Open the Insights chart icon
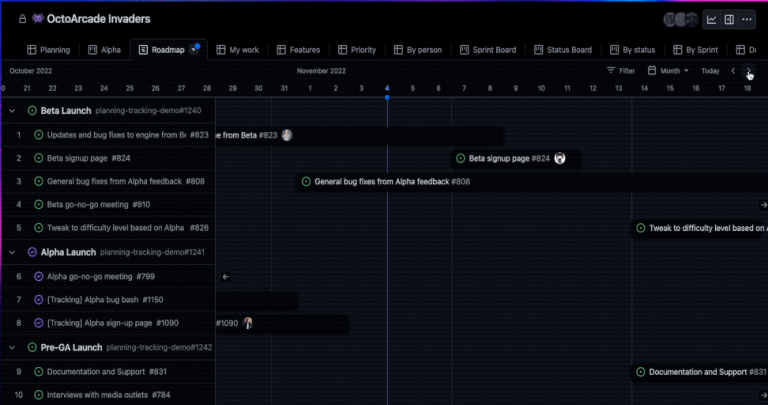The height and width of the screenshot is (405, 768). tap(712, 19)
